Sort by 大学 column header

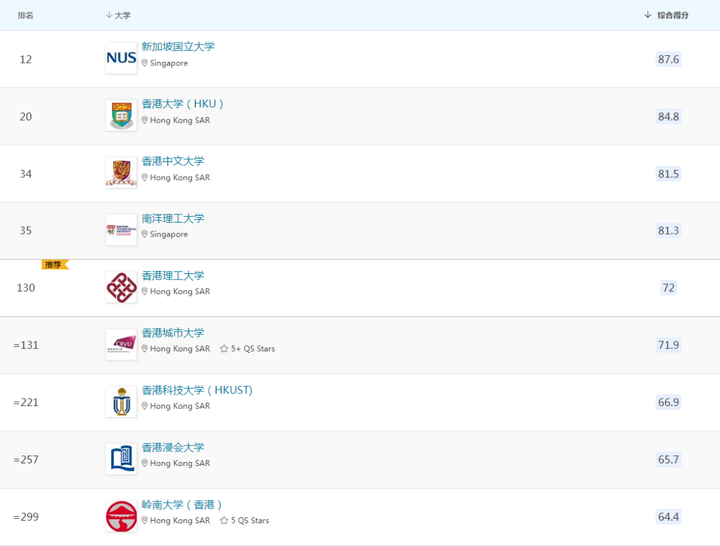click(118, 15)
